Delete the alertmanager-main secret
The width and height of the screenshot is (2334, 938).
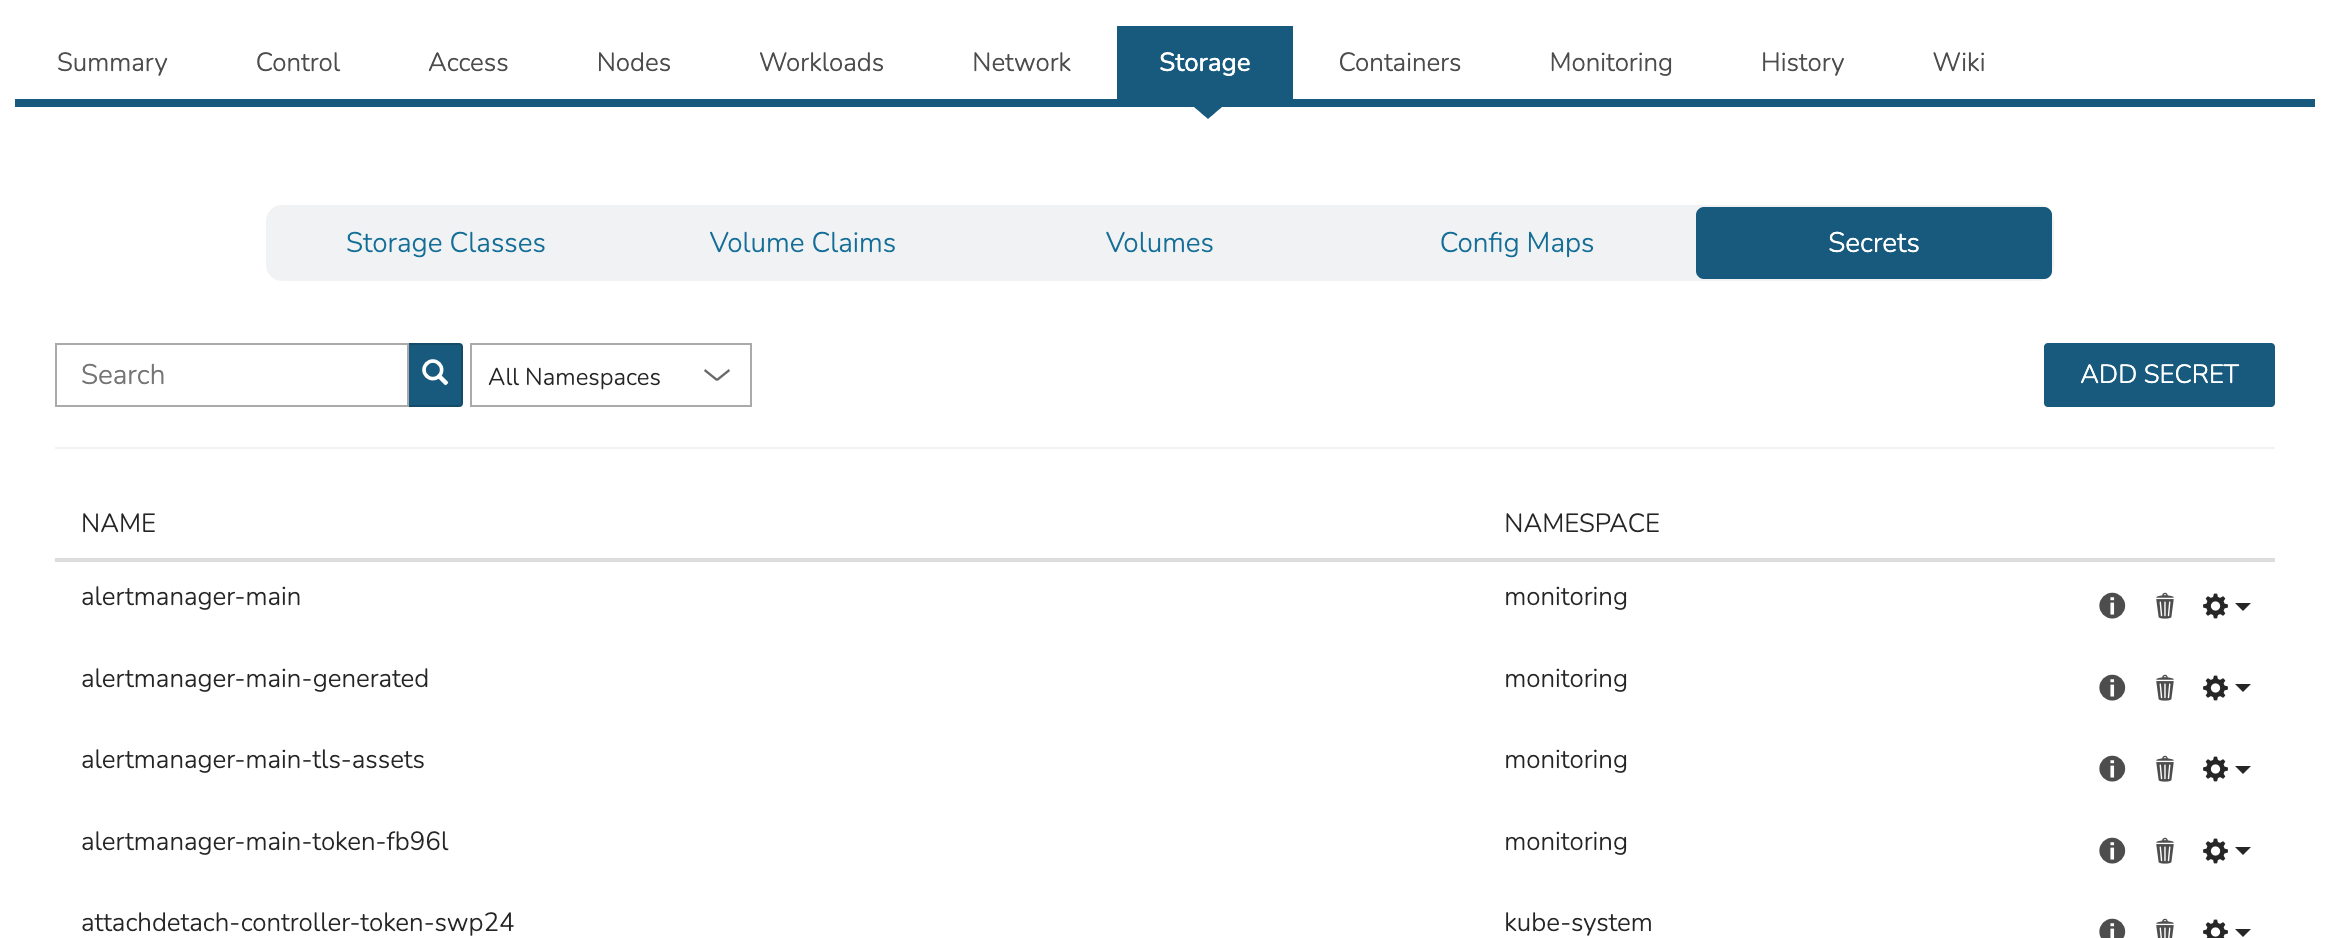[x=2164, y=606]
